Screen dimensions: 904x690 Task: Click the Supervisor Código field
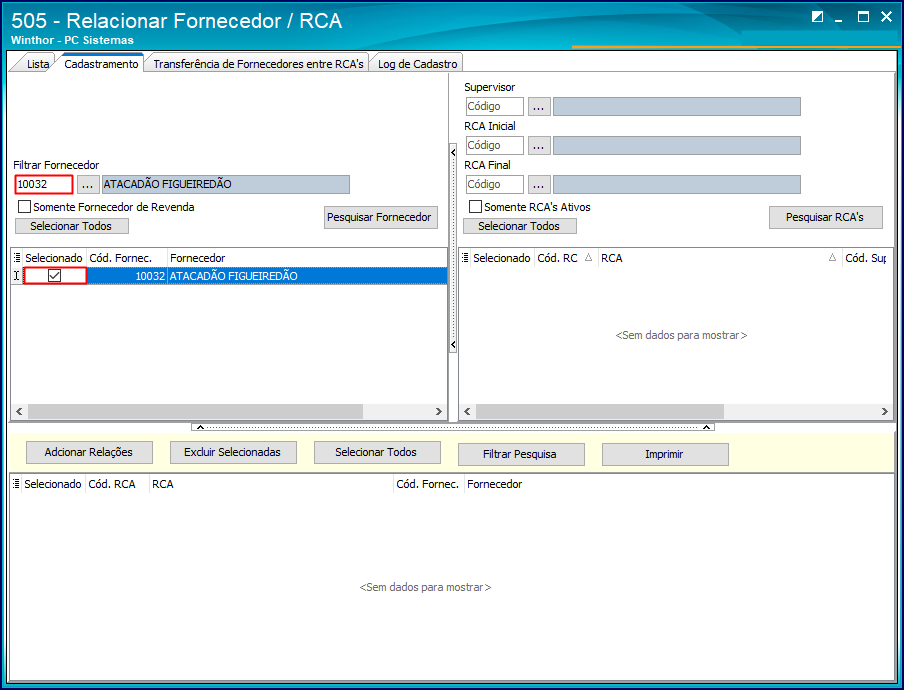coord(495,107)
